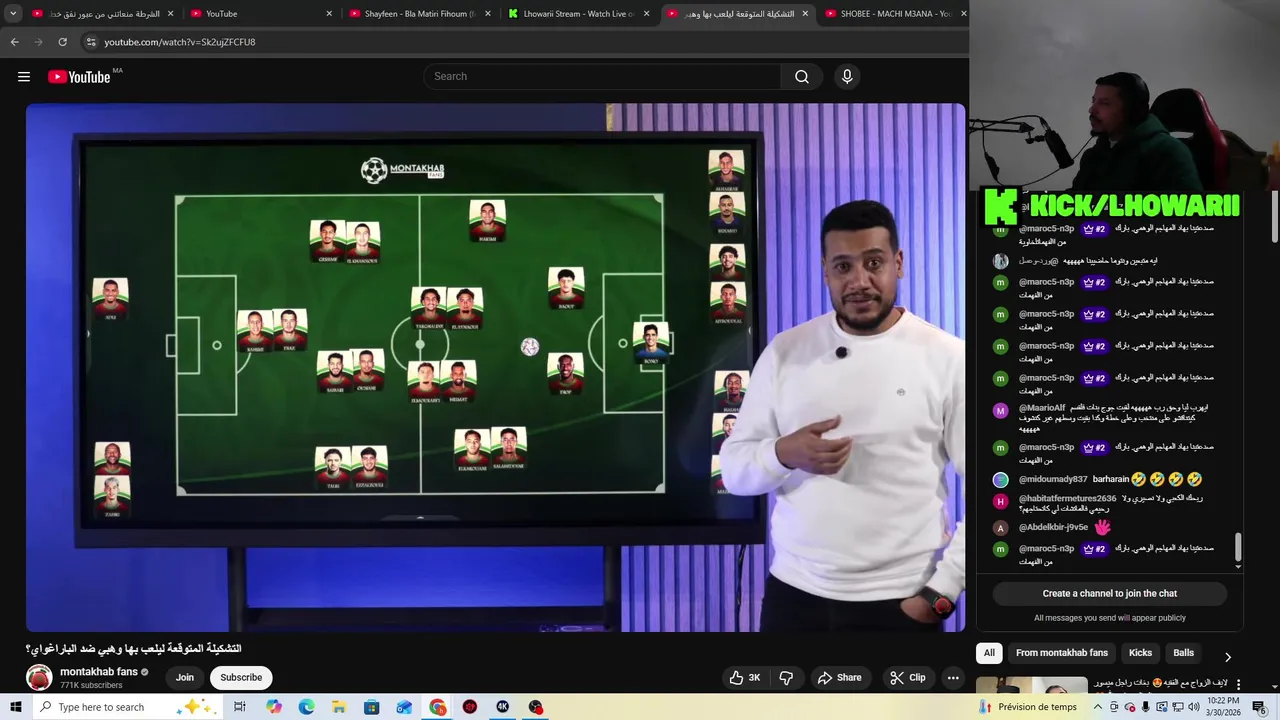Click the video title below the player
The image size is (1280, 720).
point(134,649)
